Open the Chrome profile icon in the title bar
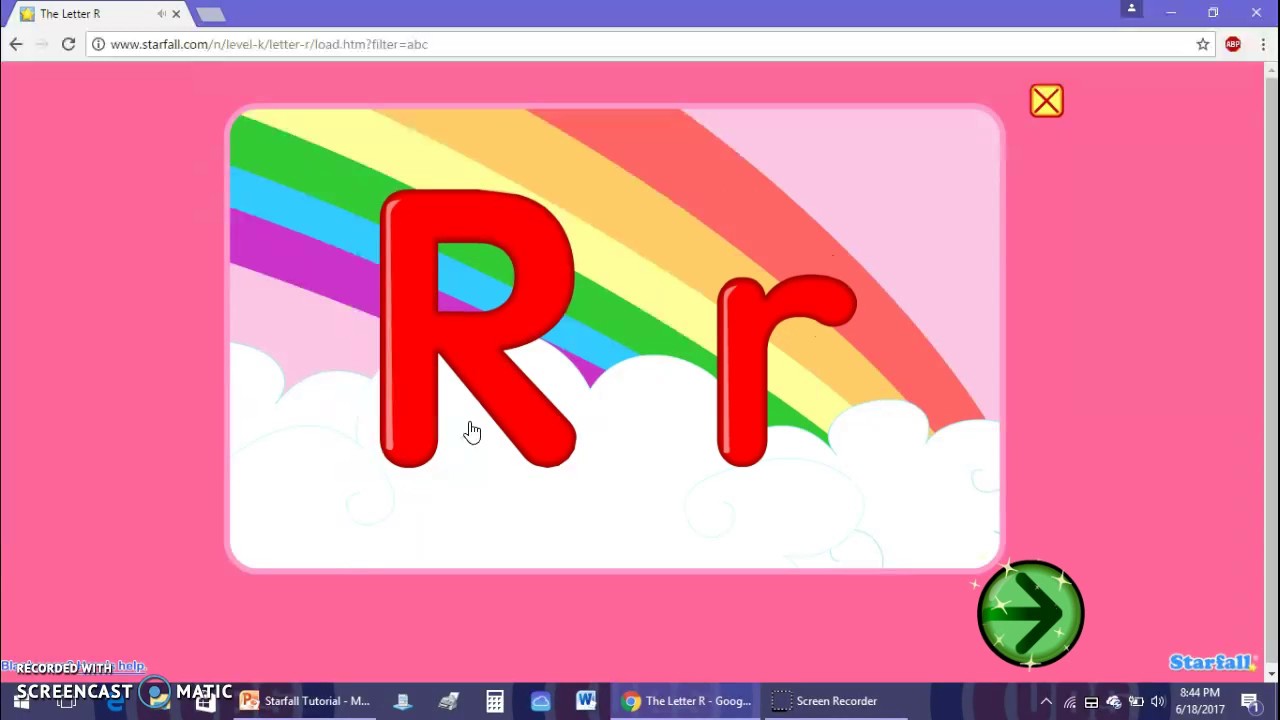The width and height of the screenshot is (1280, 720). point(1132,8)
